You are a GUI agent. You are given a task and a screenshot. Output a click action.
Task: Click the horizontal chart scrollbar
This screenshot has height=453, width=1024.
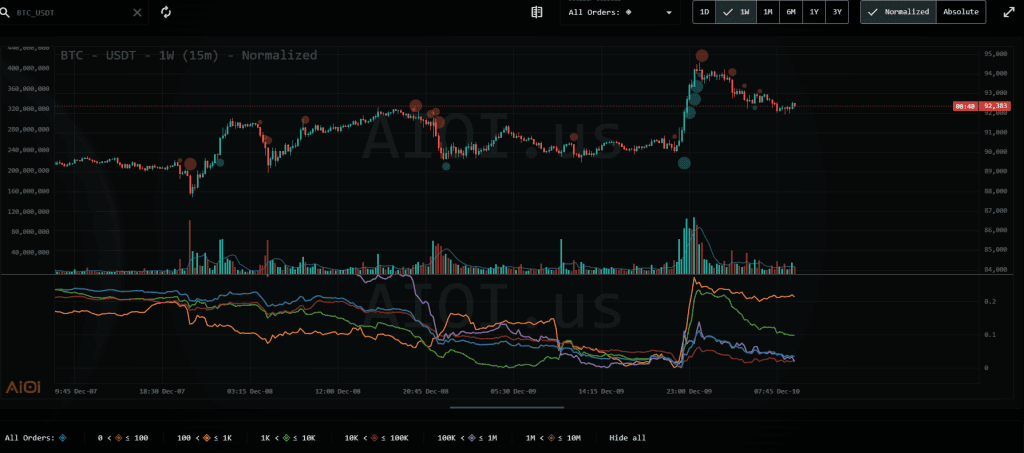point(505,407)
